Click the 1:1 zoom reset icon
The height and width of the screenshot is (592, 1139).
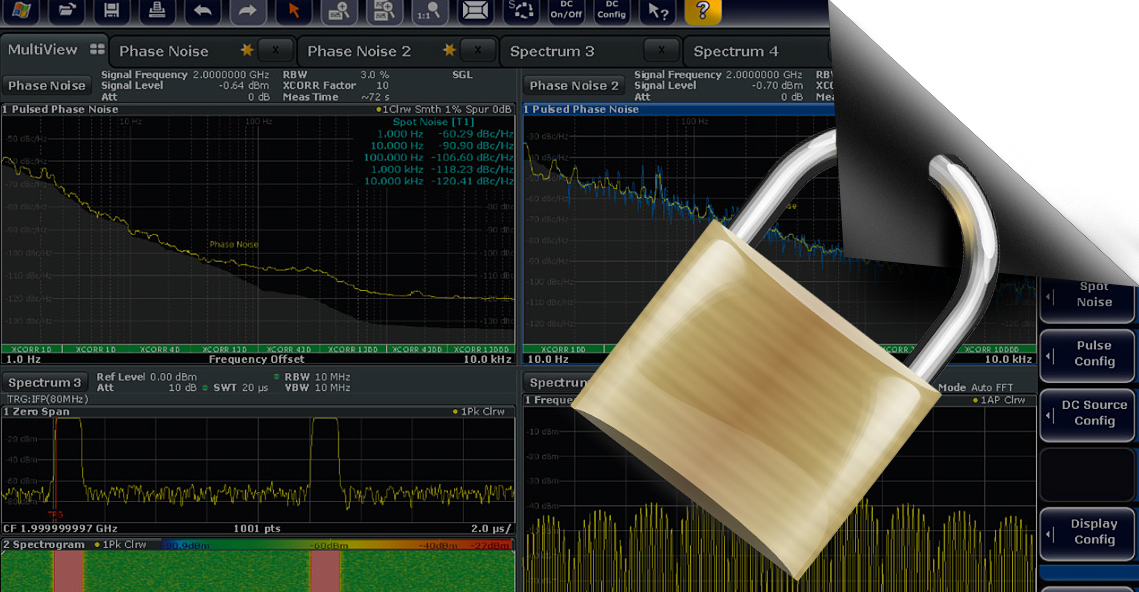430,11
